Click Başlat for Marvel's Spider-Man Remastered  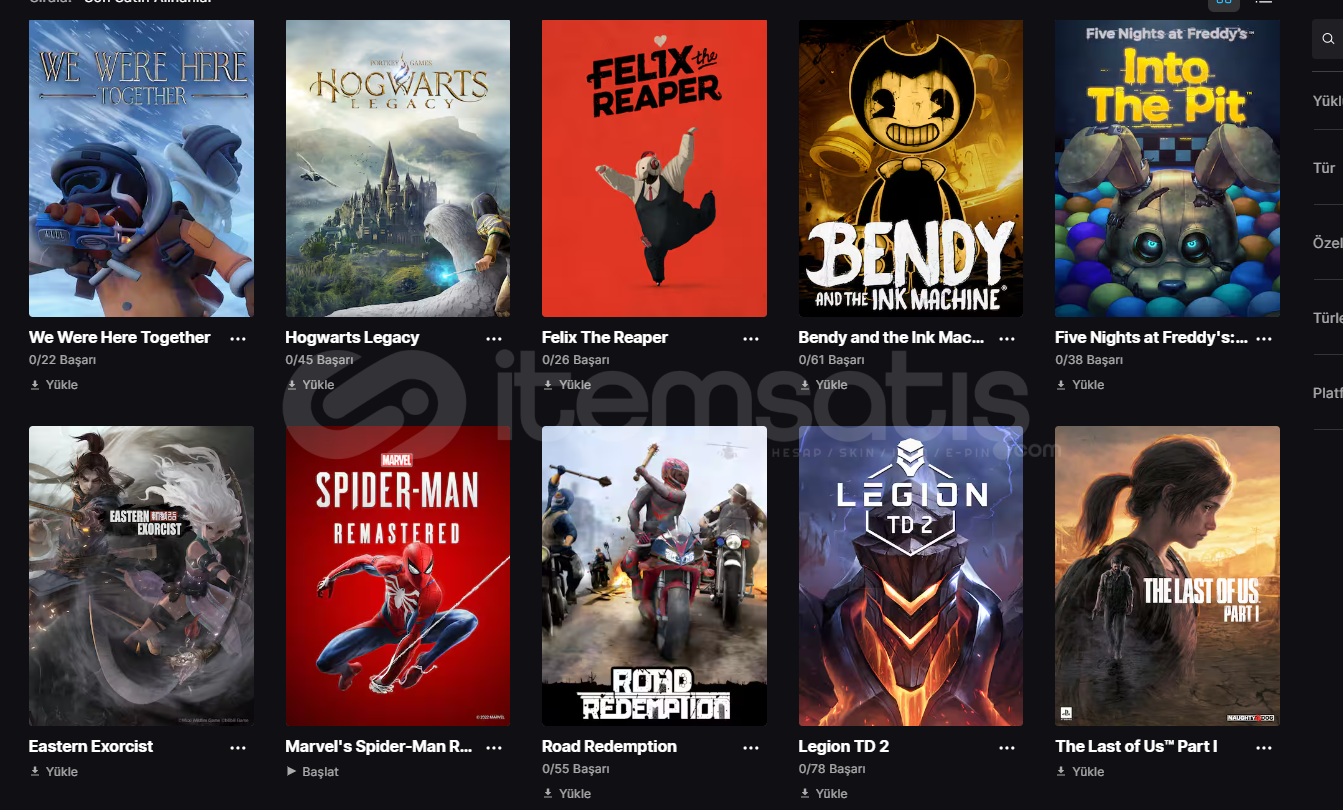click(312, 771)
